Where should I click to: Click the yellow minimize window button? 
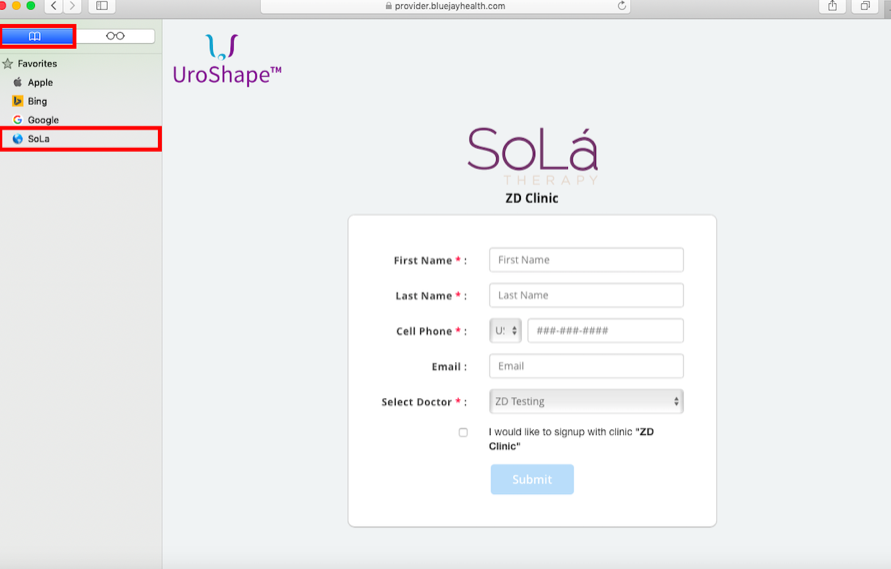click(16, 5)
